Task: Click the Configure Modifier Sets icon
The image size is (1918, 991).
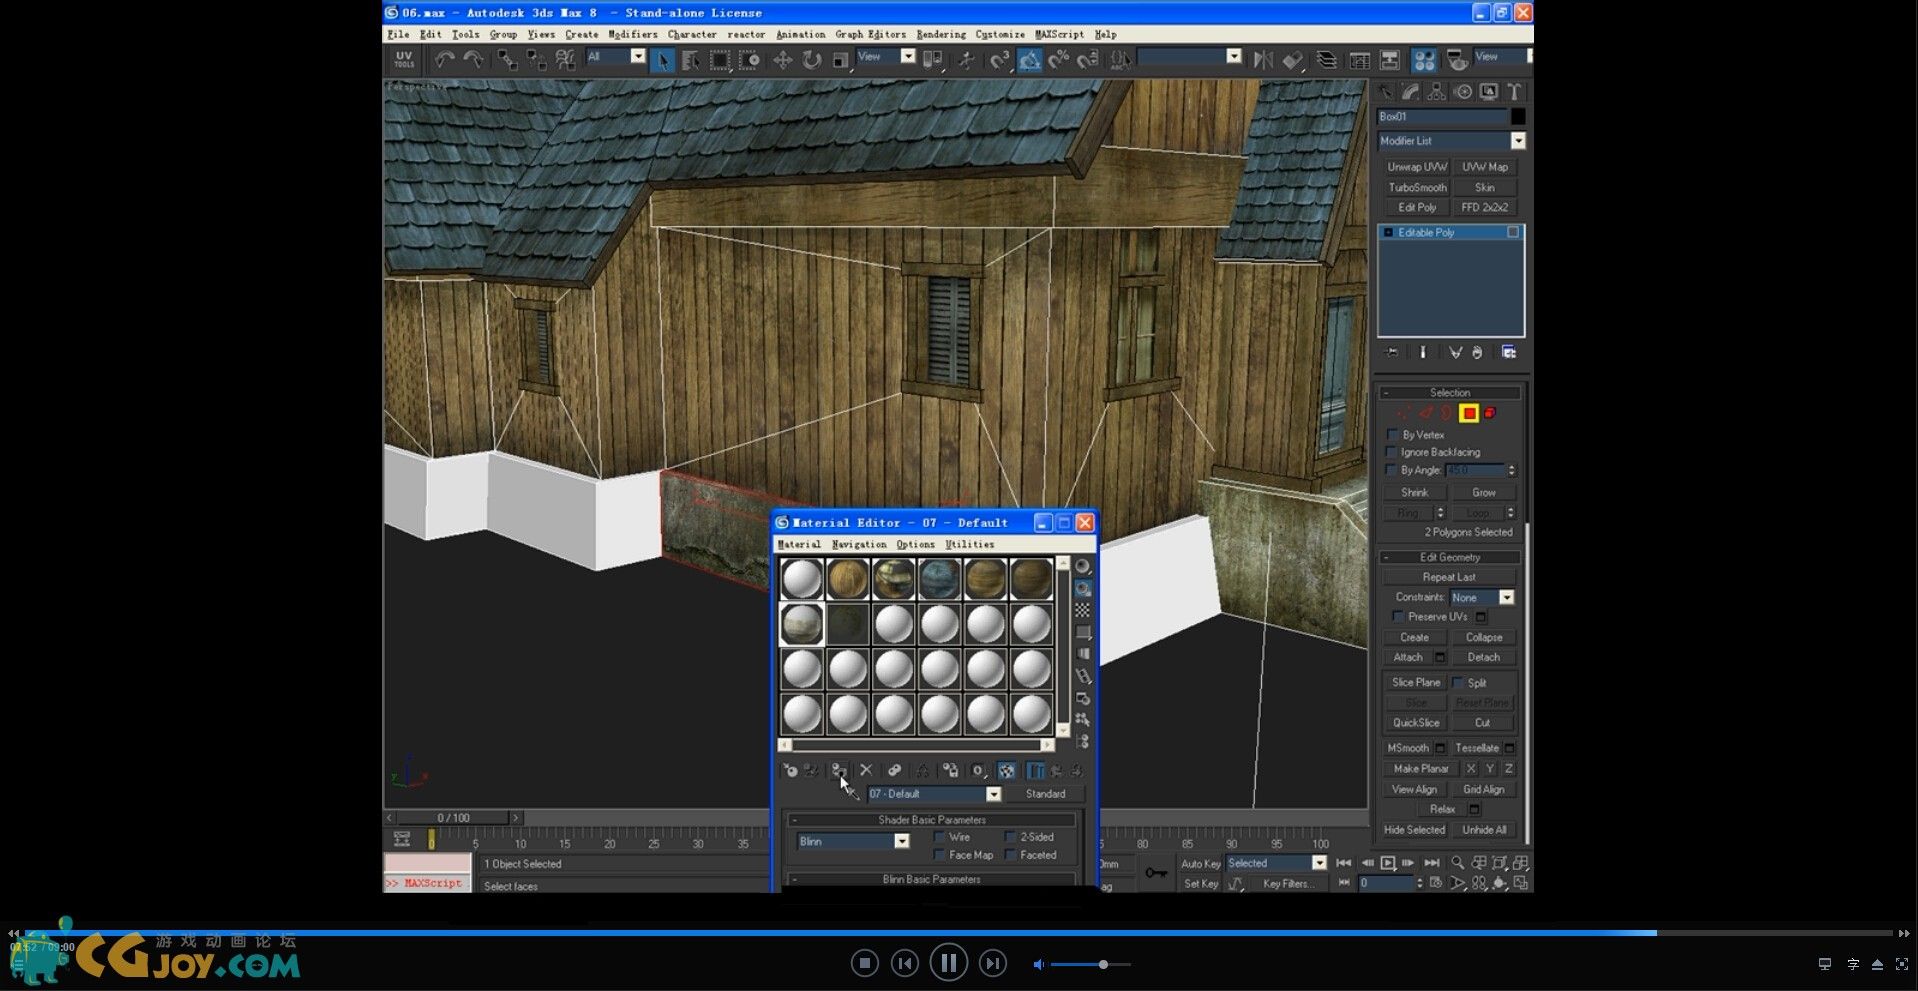Action: 1509,352
